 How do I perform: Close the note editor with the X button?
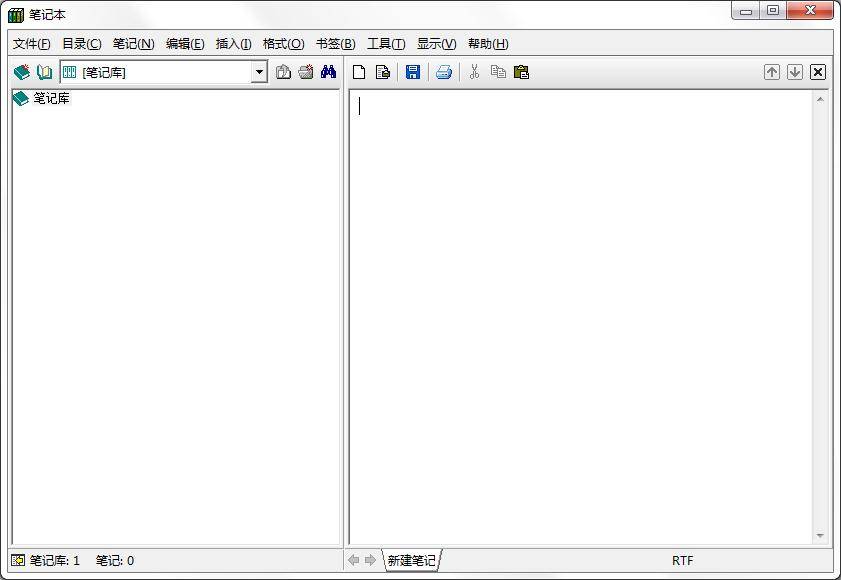click(817, 71)
